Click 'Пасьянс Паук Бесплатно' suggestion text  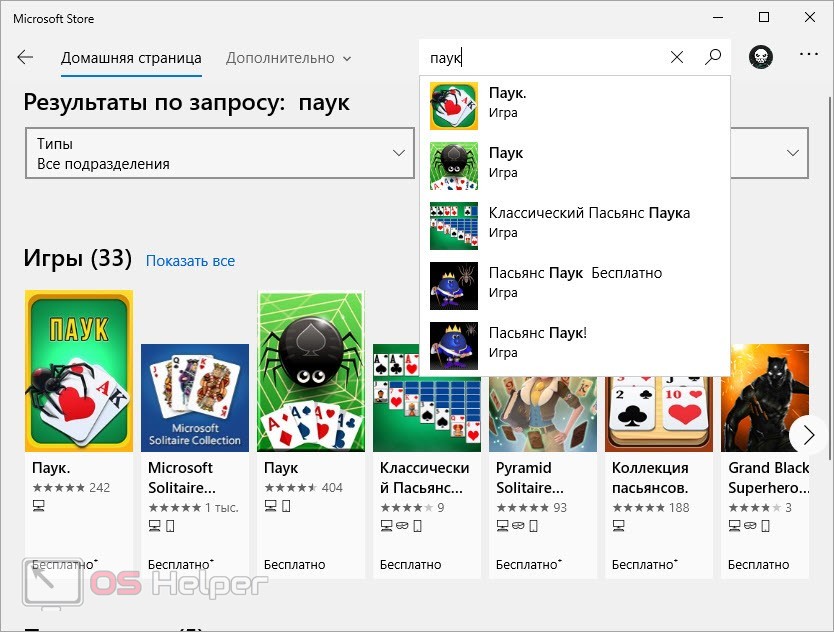coord(576,273)
